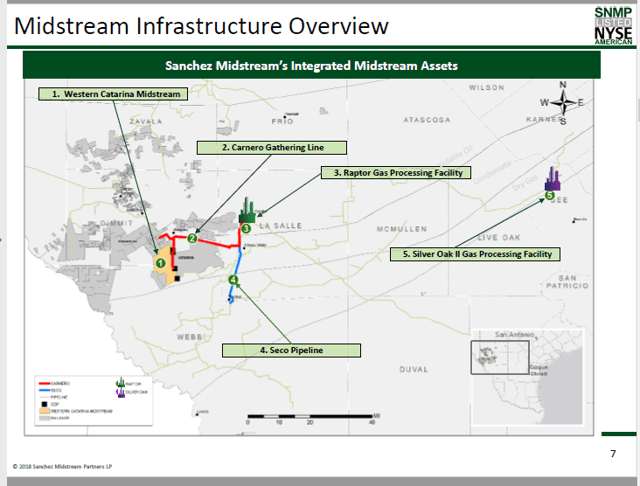Screen dimensions: 640x486
Task: Click the inset Texas locator map
Action: click(528, 376)
